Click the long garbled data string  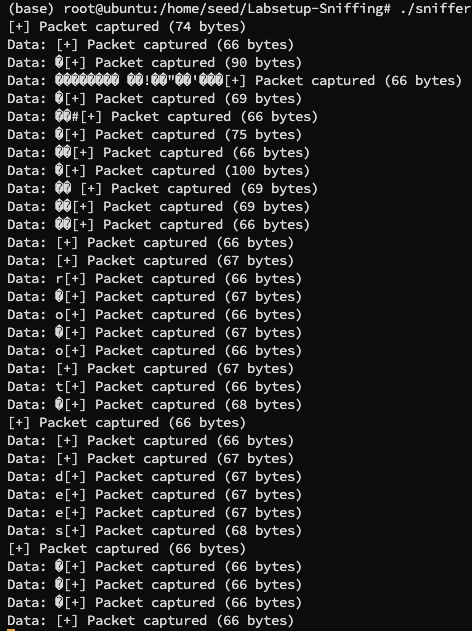139,80
